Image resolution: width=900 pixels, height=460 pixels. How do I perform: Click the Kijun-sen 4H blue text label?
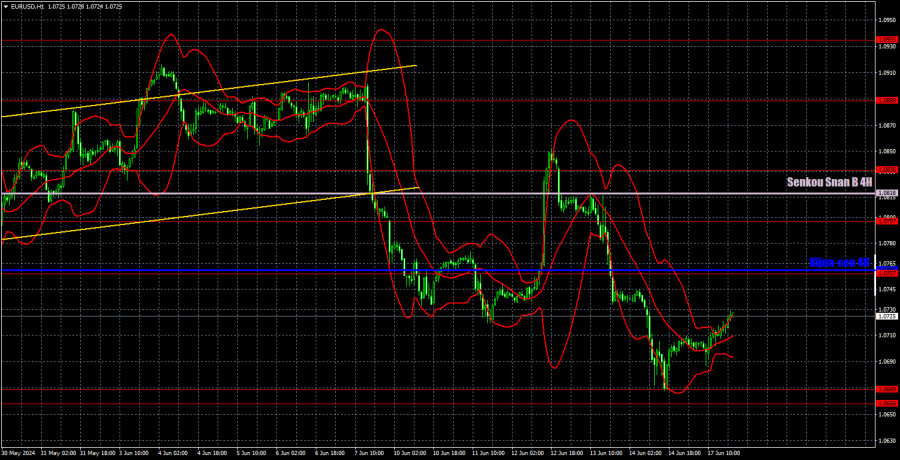(840, 262)
